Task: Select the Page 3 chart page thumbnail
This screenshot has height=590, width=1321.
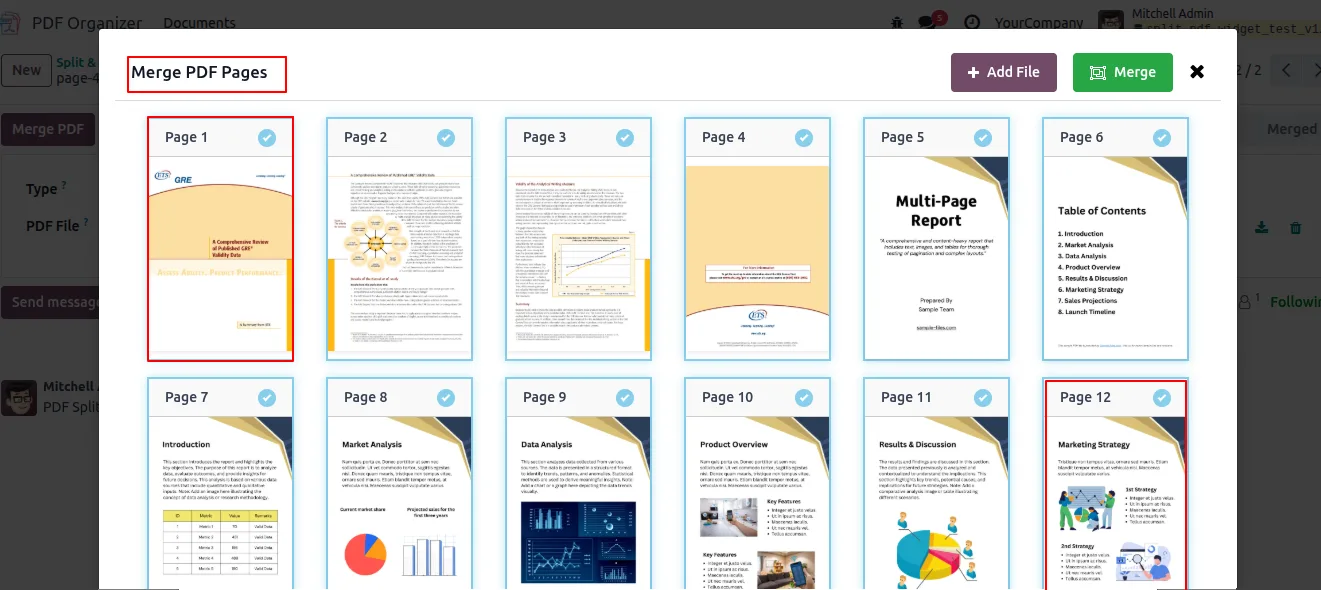Action: pyautogui.click(x=579, y=258)
